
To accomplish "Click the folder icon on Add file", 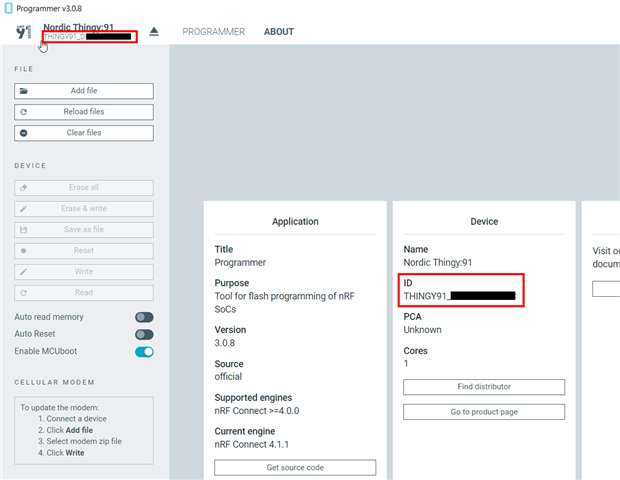I will pyautogui.click(x=24, y=91).
